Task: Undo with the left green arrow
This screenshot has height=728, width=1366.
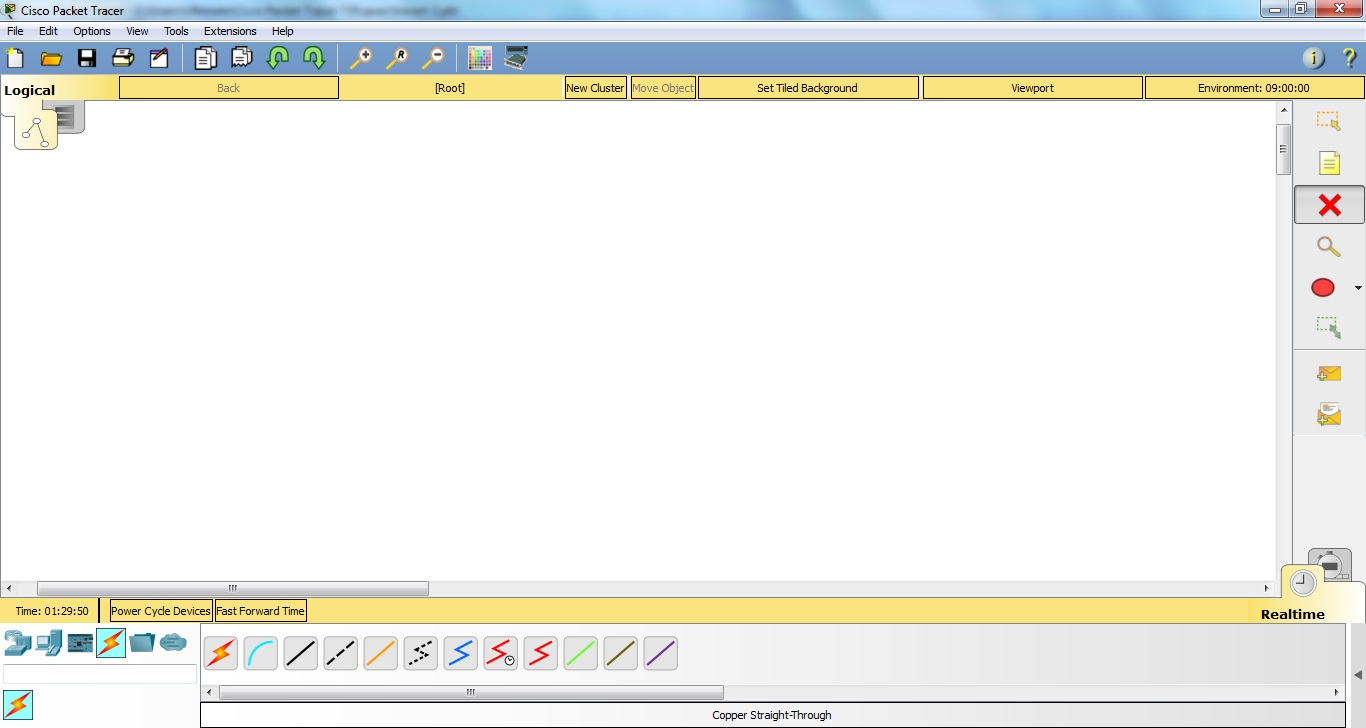Action: (278, 58)
